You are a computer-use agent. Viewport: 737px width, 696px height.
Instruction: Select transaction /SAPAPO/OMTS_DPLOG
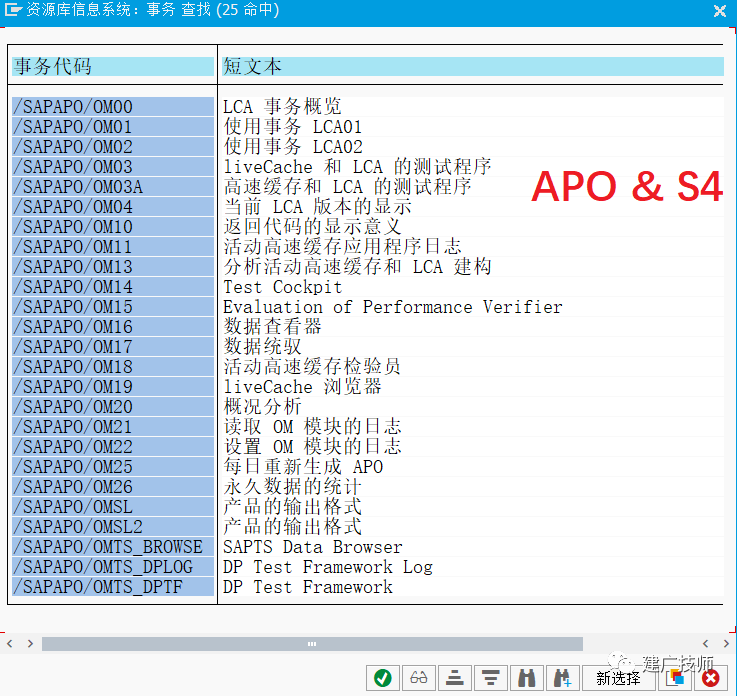[x=113, y=567]
